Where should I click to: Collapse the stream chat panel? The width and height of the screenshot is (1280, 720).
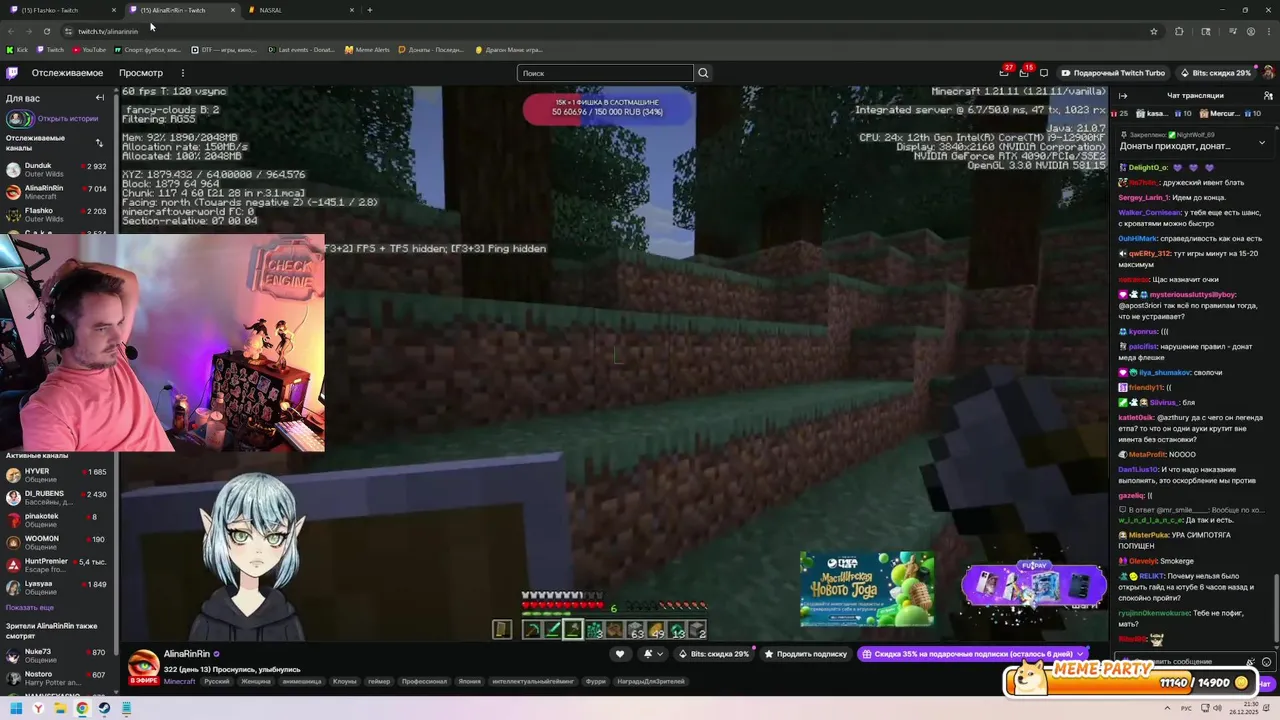[x=1123, y=96]
